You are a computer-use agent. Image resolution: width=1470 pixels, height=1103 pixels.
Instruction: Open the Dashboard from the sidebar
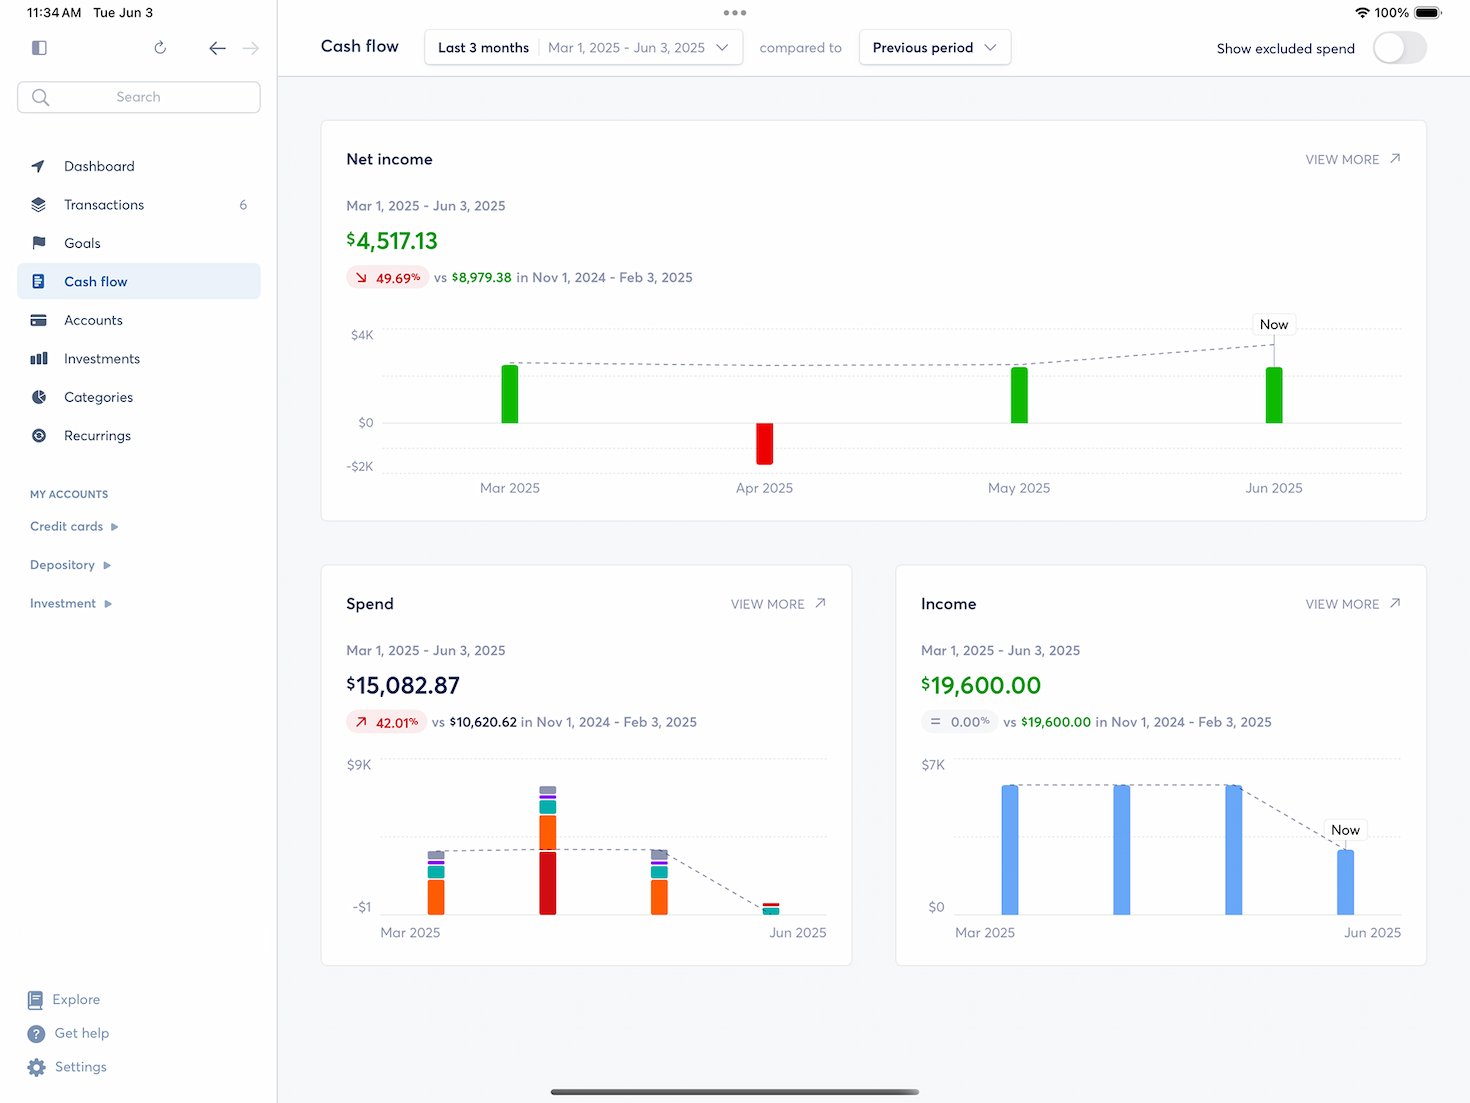[98, 166]
